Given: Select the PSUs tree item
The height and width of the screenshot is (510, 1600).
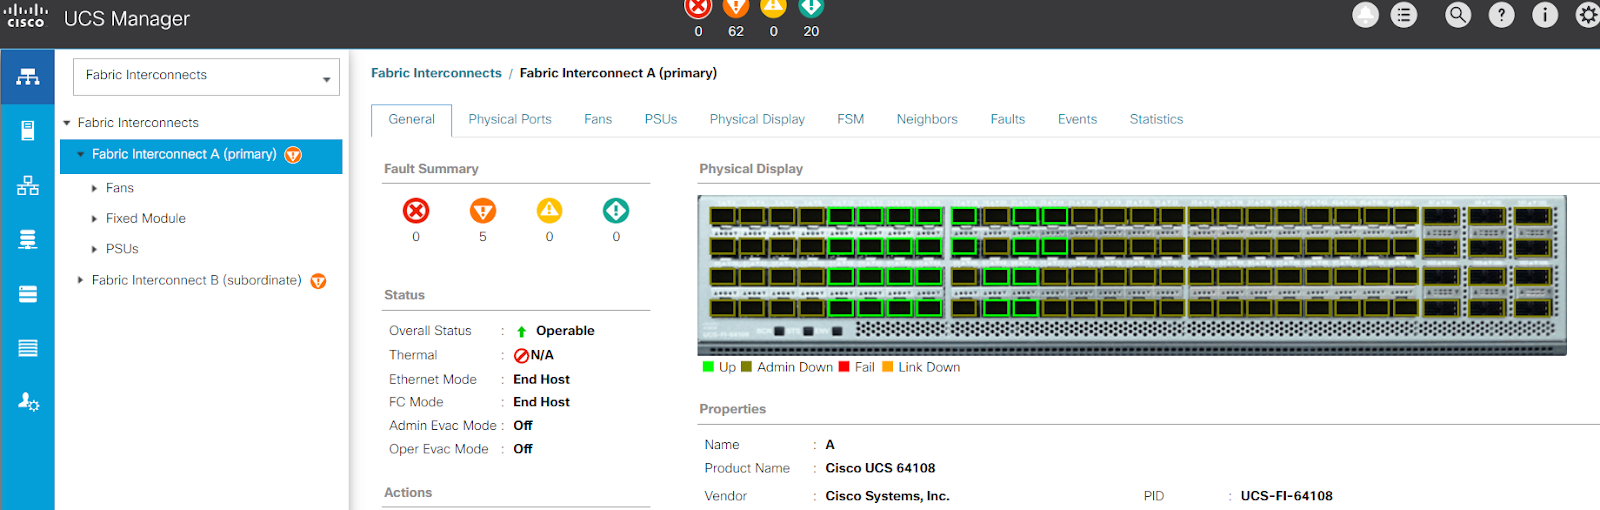Looking at the screenshot, I should click(x=122, y=249).
